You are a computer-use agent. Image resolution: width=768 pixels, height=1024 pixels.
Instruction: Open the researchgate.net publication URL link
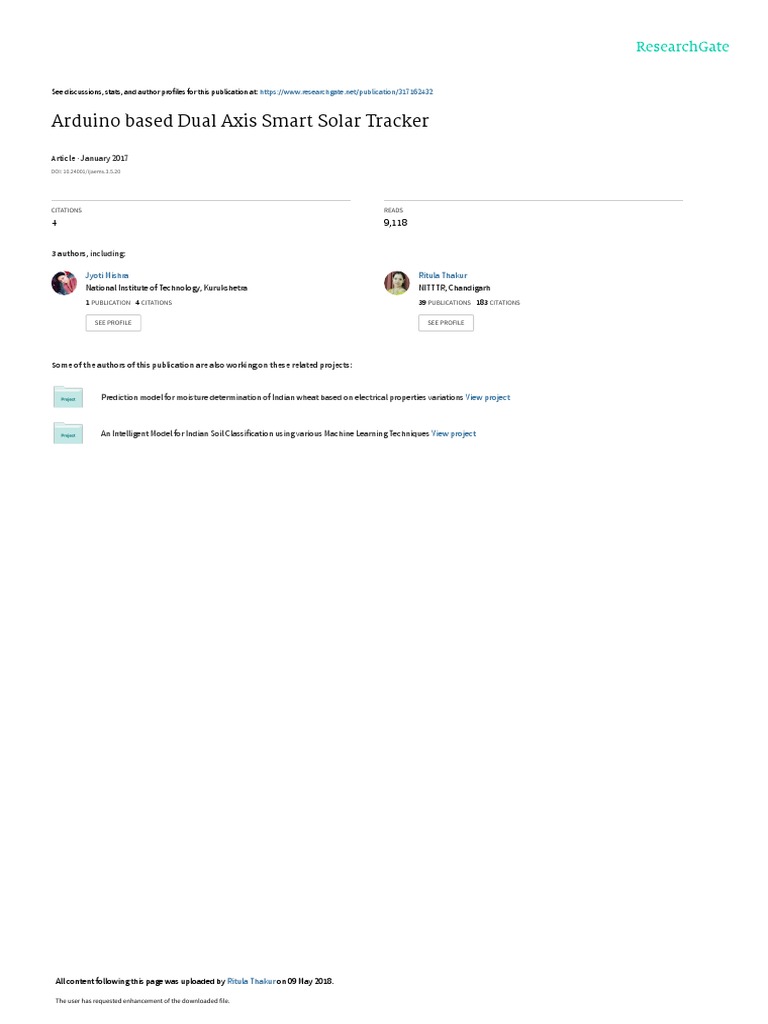346,92
